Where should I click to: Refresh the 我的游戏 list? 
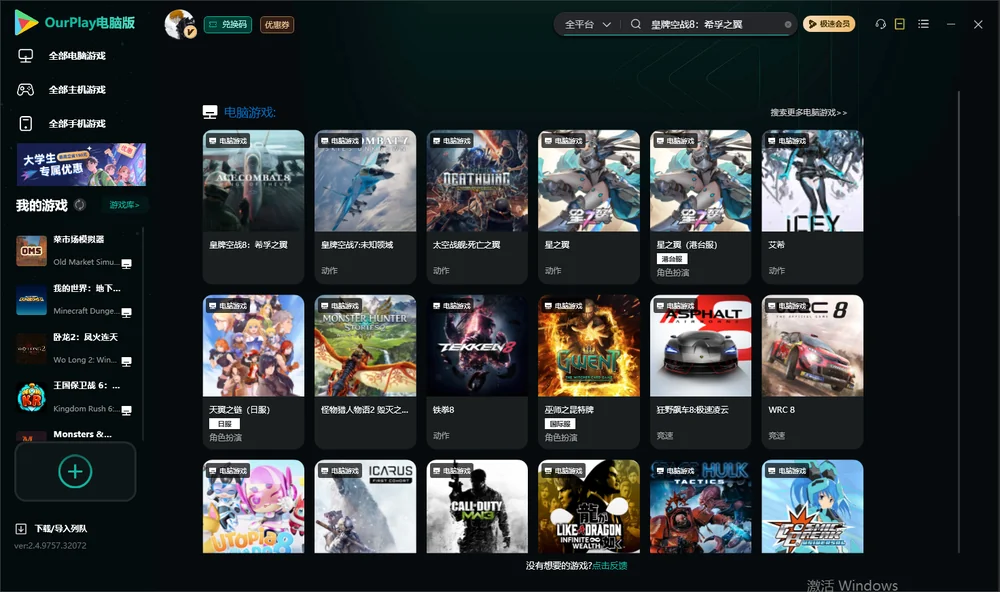(80, 205)
